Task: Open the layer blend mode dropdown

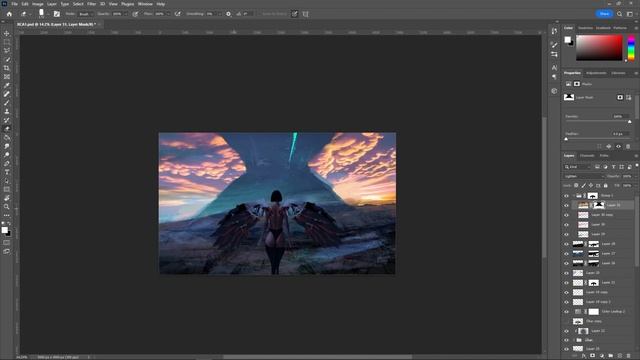Action: tap(584, 176)
